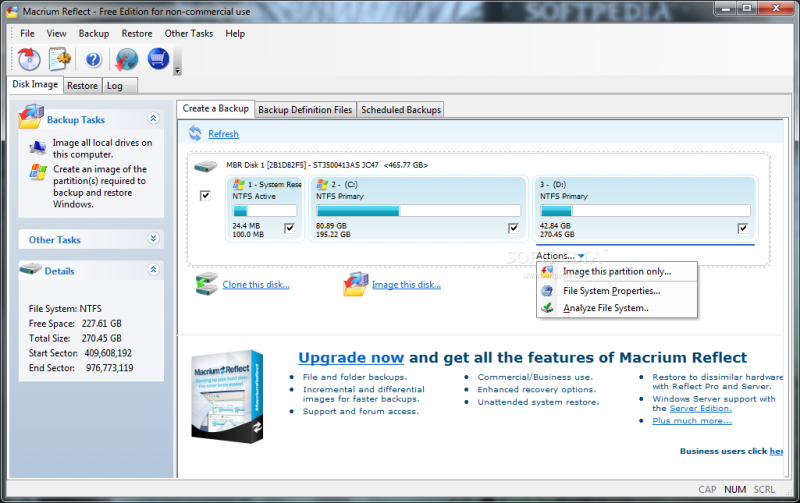Uncheck the D: partition checkbox
The width and height of the screenshot is (800, 503).
pyautogui.click(x=743, y=228)
